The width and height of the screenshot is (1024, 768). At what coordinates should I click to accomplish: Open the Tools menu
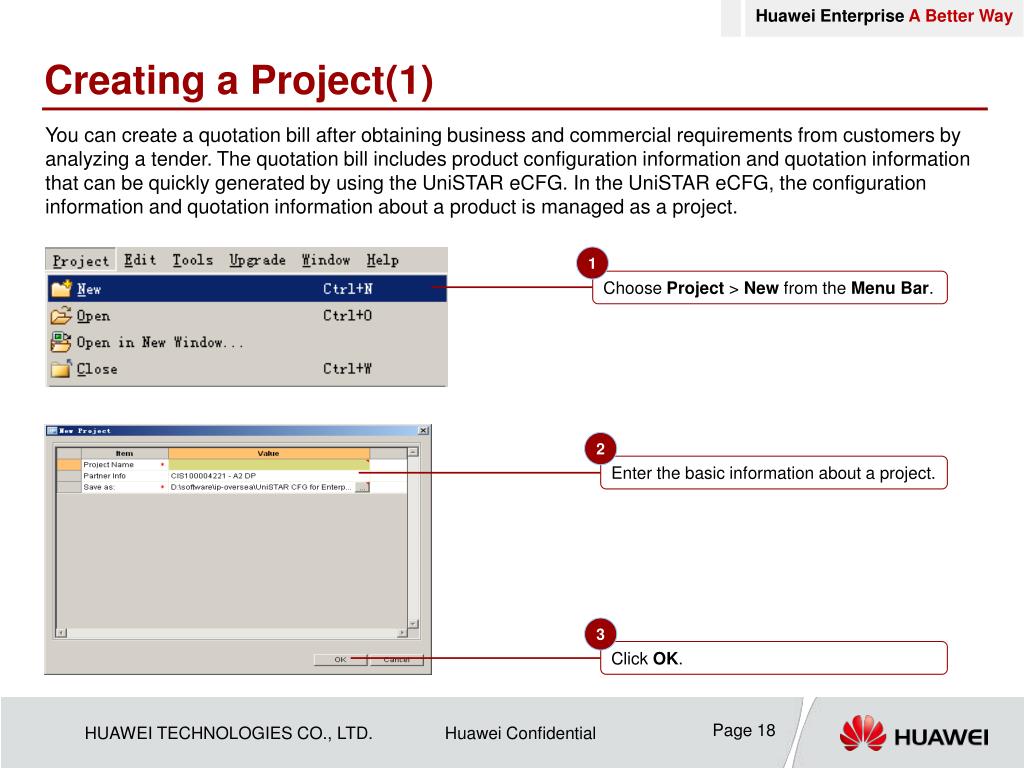(193, 260)
